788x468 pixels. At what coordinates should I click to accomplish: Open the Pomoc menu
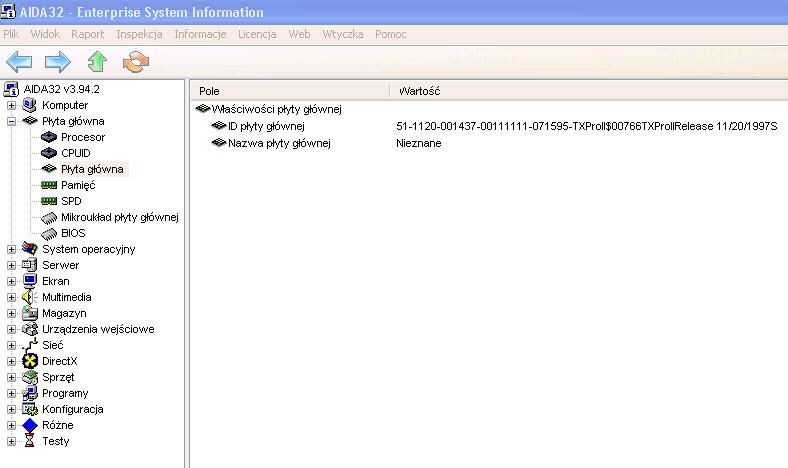390,34
